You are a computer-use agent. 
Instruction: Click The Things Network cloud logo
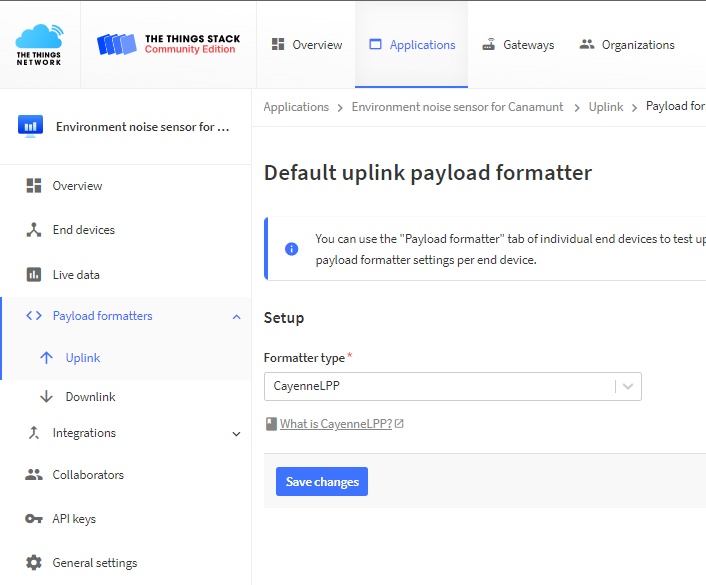pos(39,45)
